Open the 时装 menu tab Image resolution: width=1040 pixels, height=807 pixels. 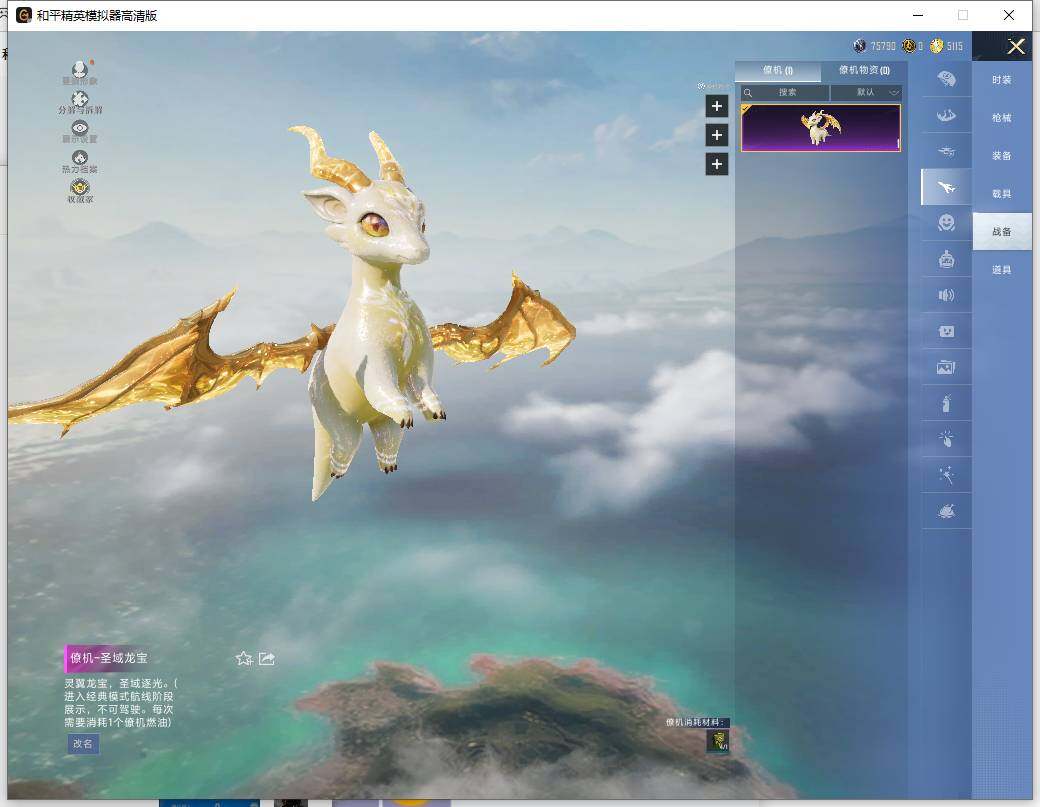tap(1001, 80)
